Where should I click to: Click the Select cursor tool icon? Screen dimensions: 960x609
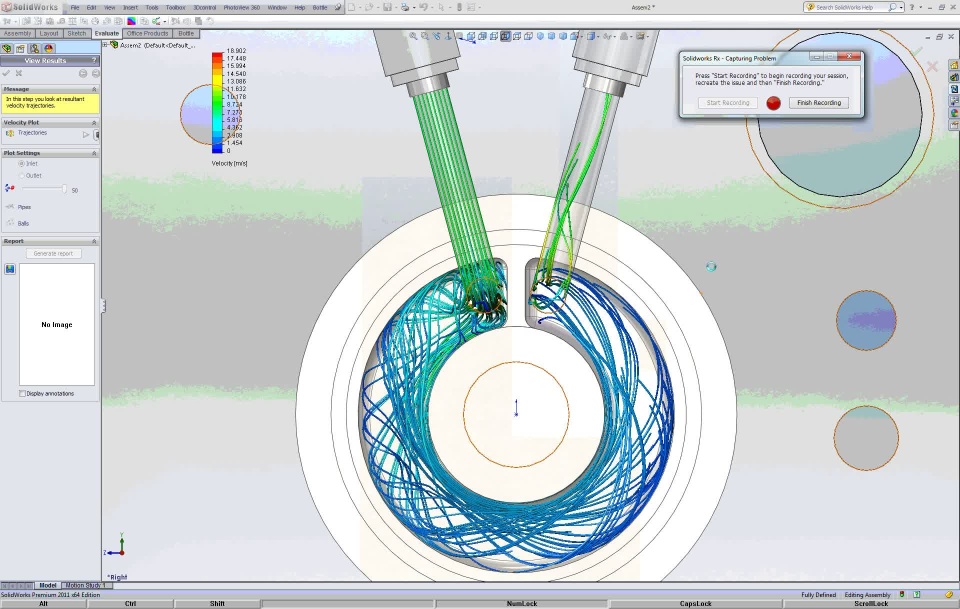pos(441,7)
